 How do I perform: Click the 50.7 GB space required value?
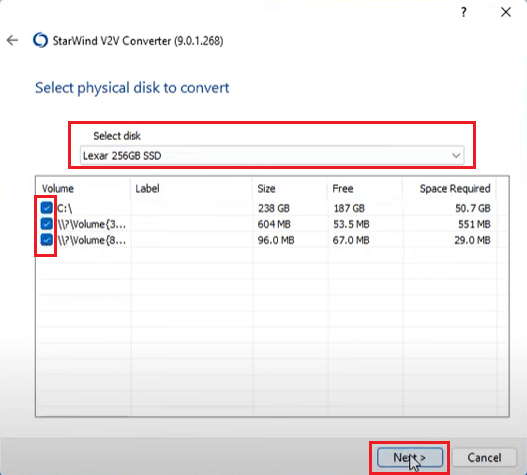(473, 208)
